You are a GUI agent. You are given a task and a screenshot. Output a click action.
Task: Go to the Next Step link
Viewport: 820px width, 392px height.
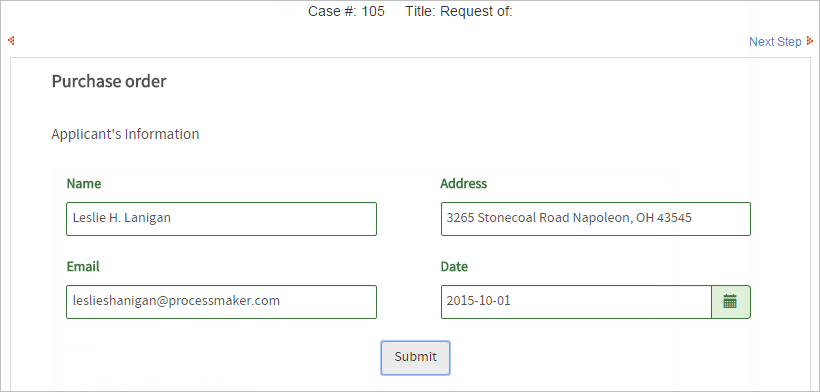775,42
